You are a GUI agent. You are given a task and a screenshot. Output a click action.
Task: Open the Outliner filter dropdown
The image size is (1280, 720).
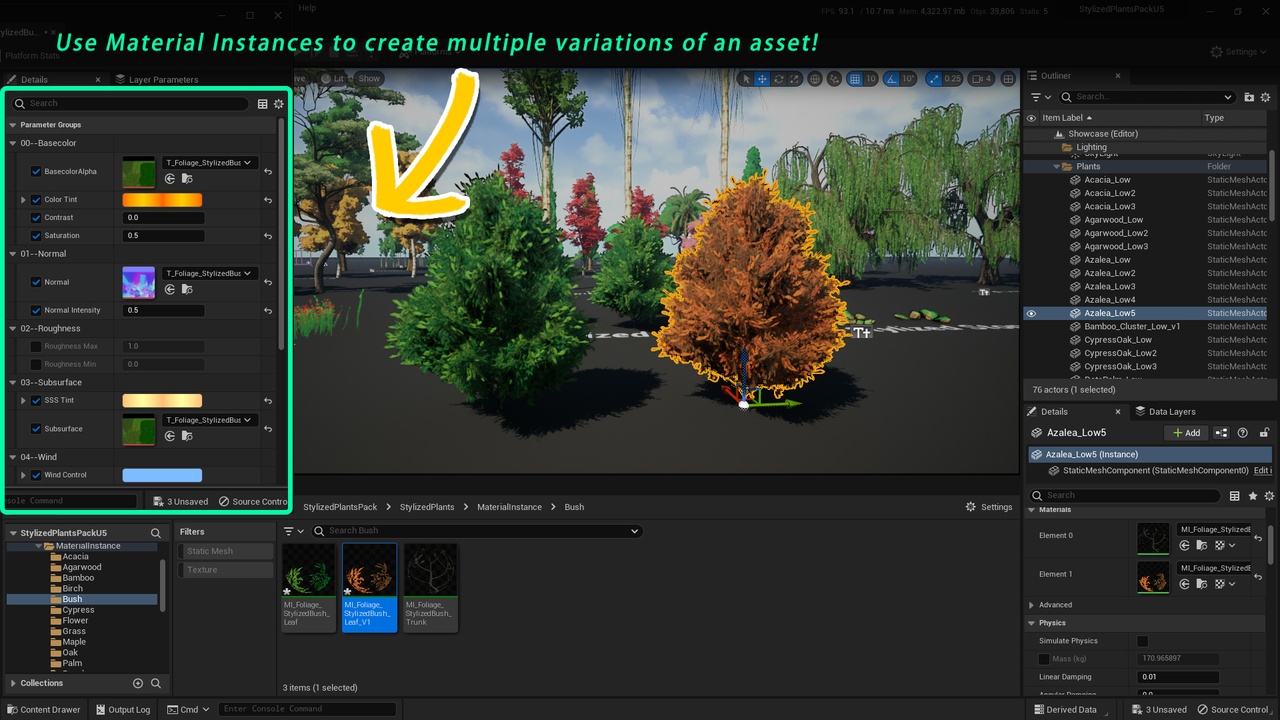tap(1041, 97)
